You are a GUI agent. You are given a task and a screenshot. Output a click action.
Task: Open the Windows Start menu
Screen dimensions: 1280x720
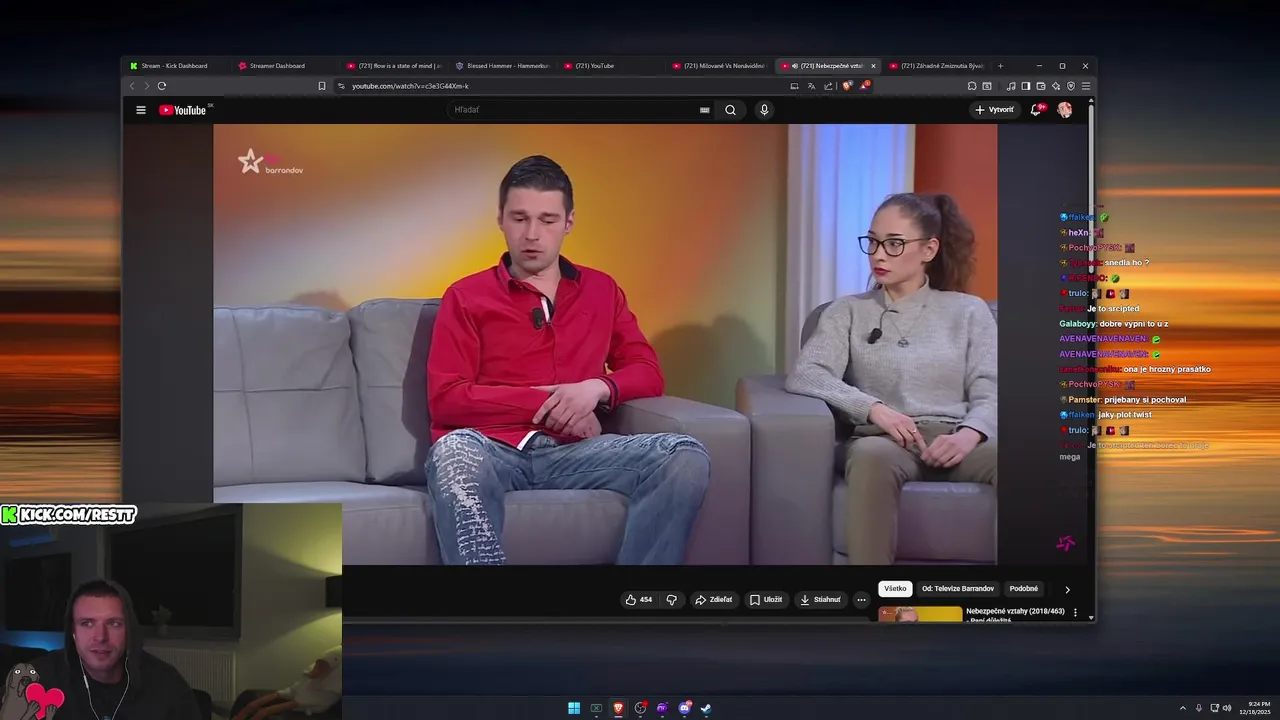[x=574, y=708]
